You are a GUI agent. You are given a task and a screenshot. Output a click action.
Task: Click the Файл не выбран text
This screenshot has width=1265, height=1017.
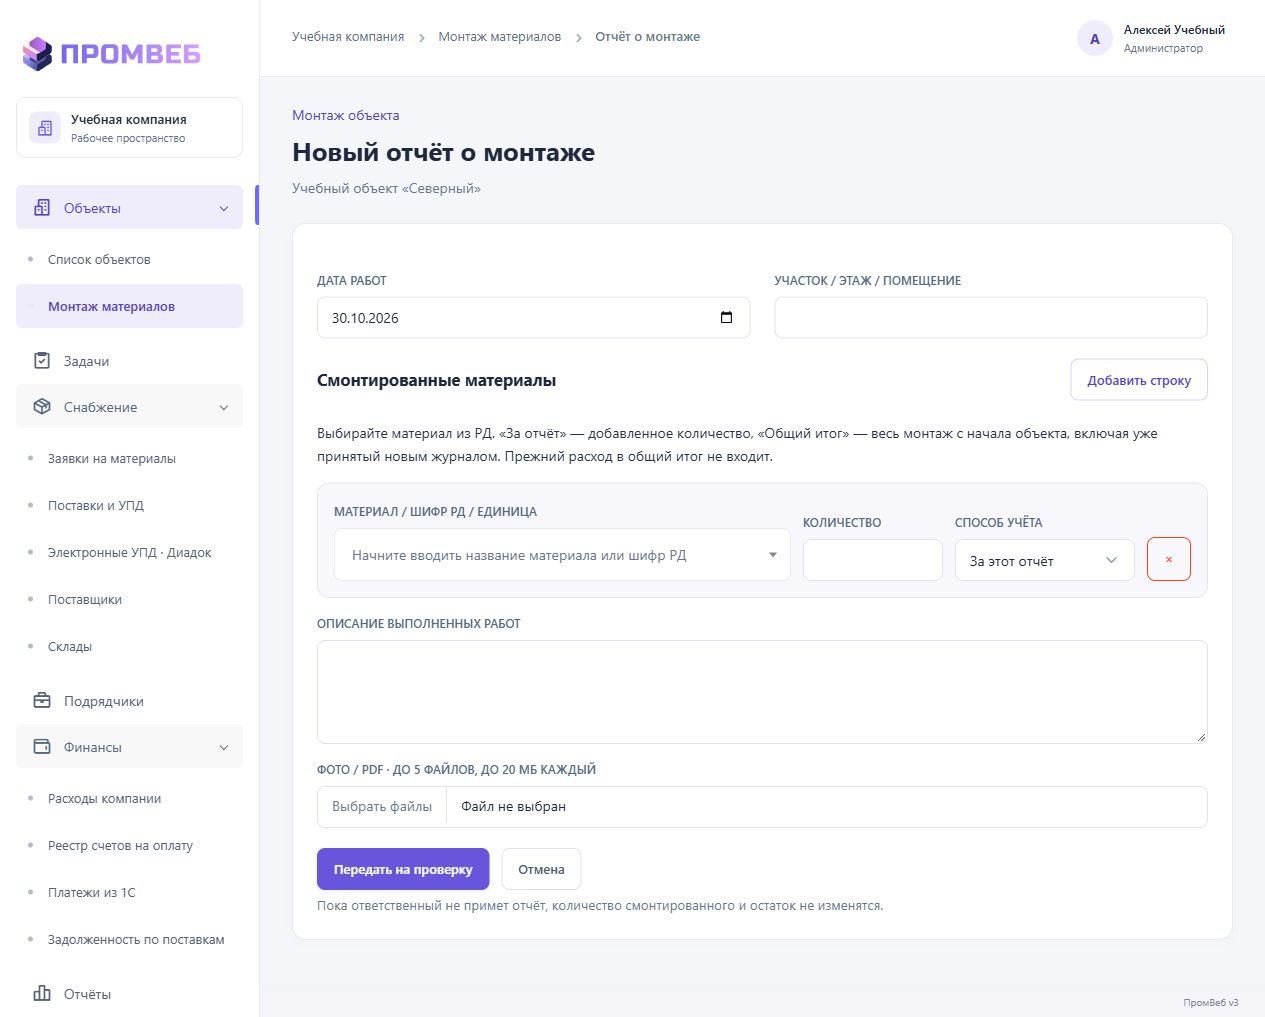[513, 806]
